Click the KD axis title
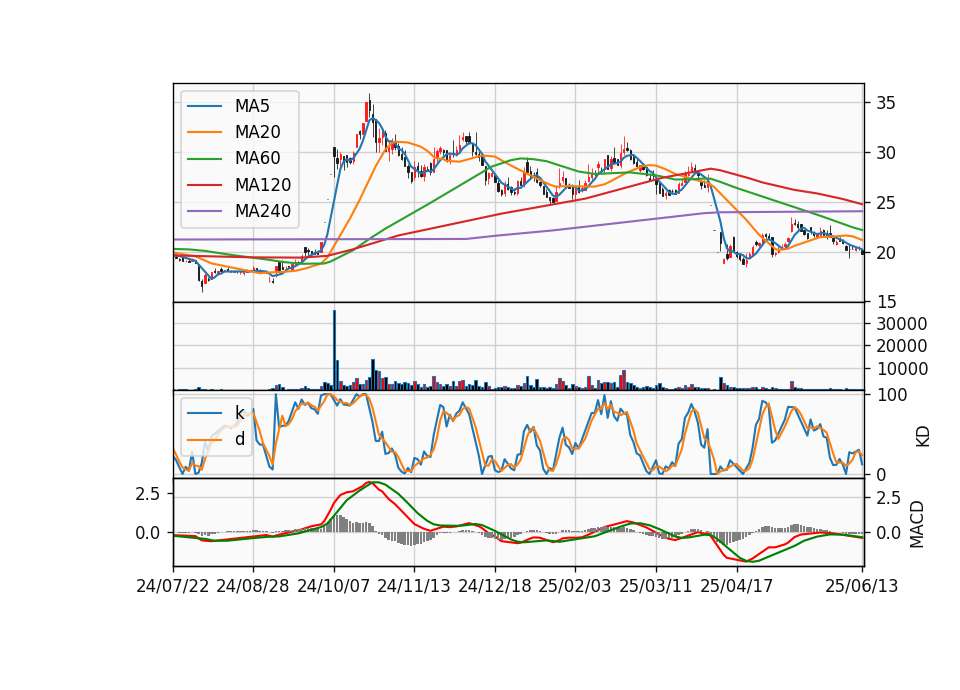Image resolution: width=960 pixels, height=690 pixels. (923, 437)
